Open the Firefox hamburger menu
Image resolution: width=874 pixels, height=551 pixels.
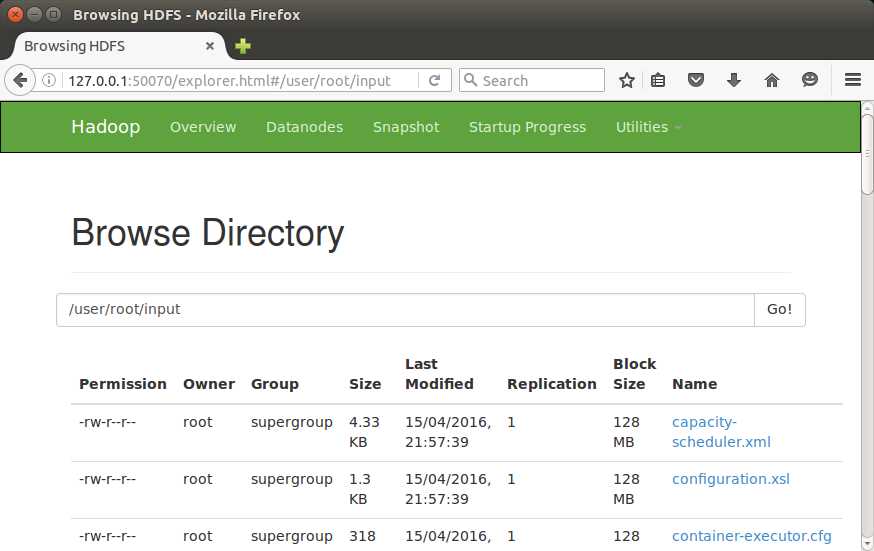point(853,80)
